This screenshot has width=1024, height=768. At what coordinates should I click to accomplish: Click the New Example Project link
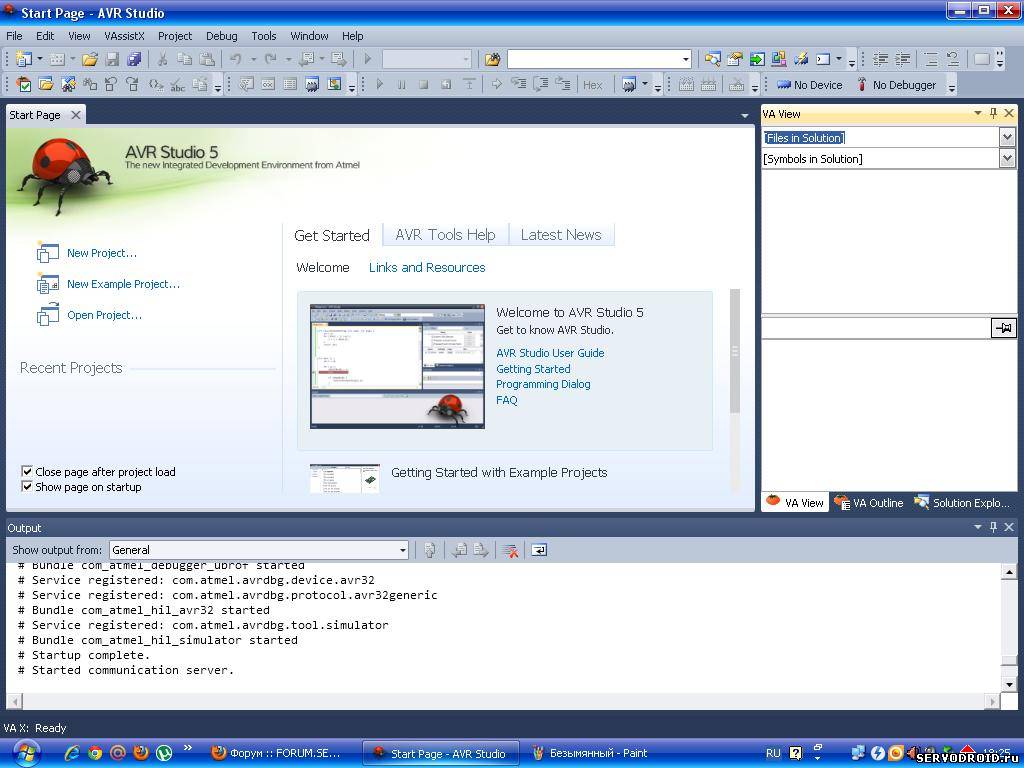pyautogui.click(x=123, y=284)
